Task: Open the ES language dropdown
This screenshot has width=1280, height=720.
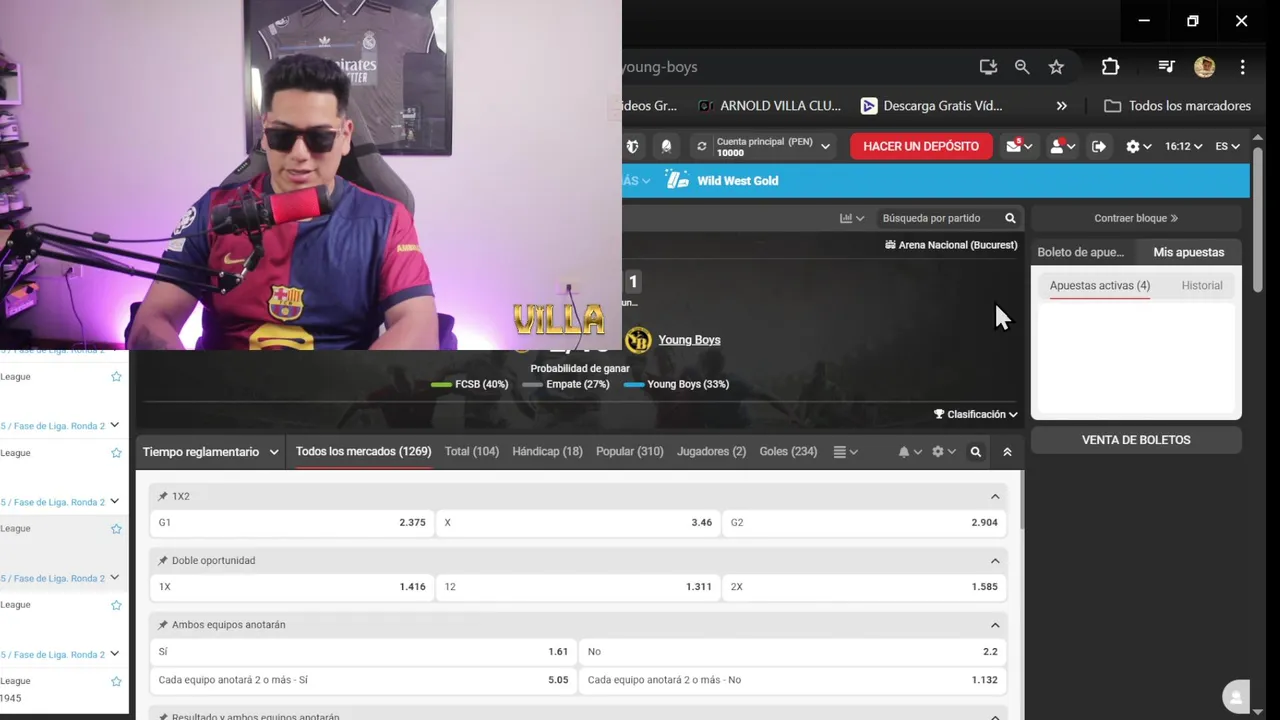Action: click(x=1227, y=146)
